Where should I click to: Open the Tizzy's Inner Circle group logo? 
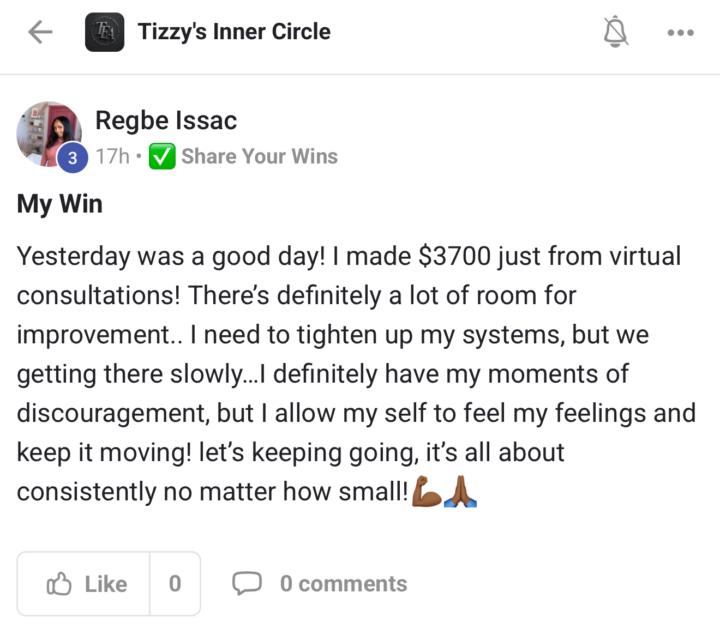coord(105,33)
